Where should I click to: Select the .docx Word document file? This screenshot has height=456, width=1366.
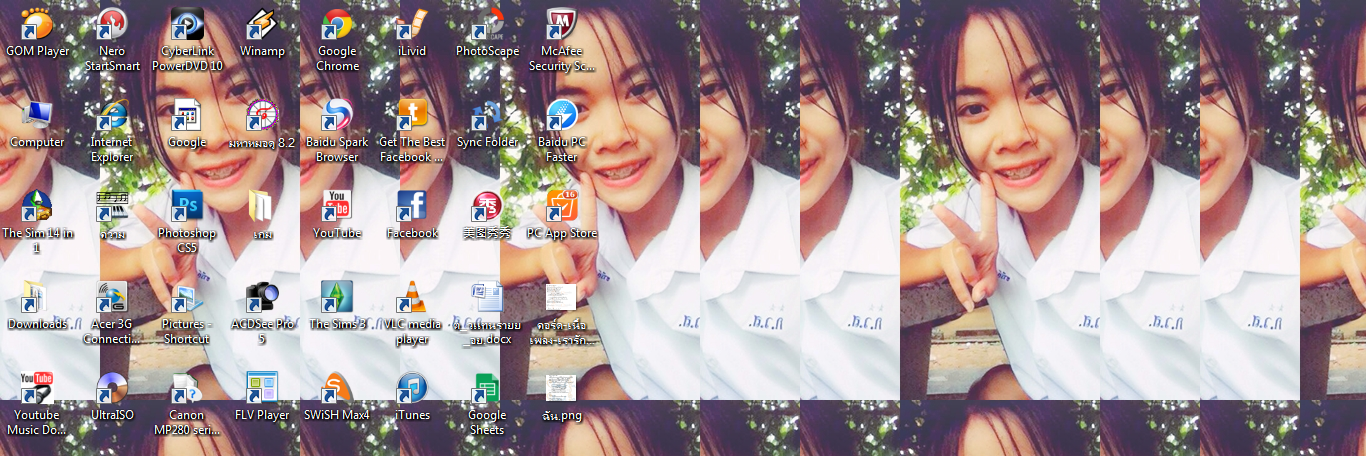coord(487,297)
